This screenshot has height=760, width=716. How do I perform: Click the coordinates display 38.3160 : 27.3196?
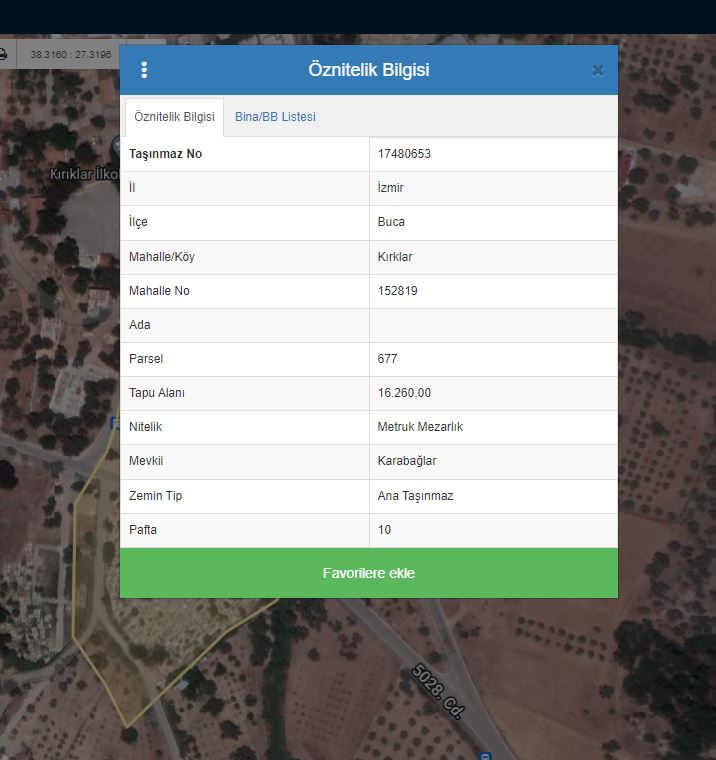click(71, 54)
